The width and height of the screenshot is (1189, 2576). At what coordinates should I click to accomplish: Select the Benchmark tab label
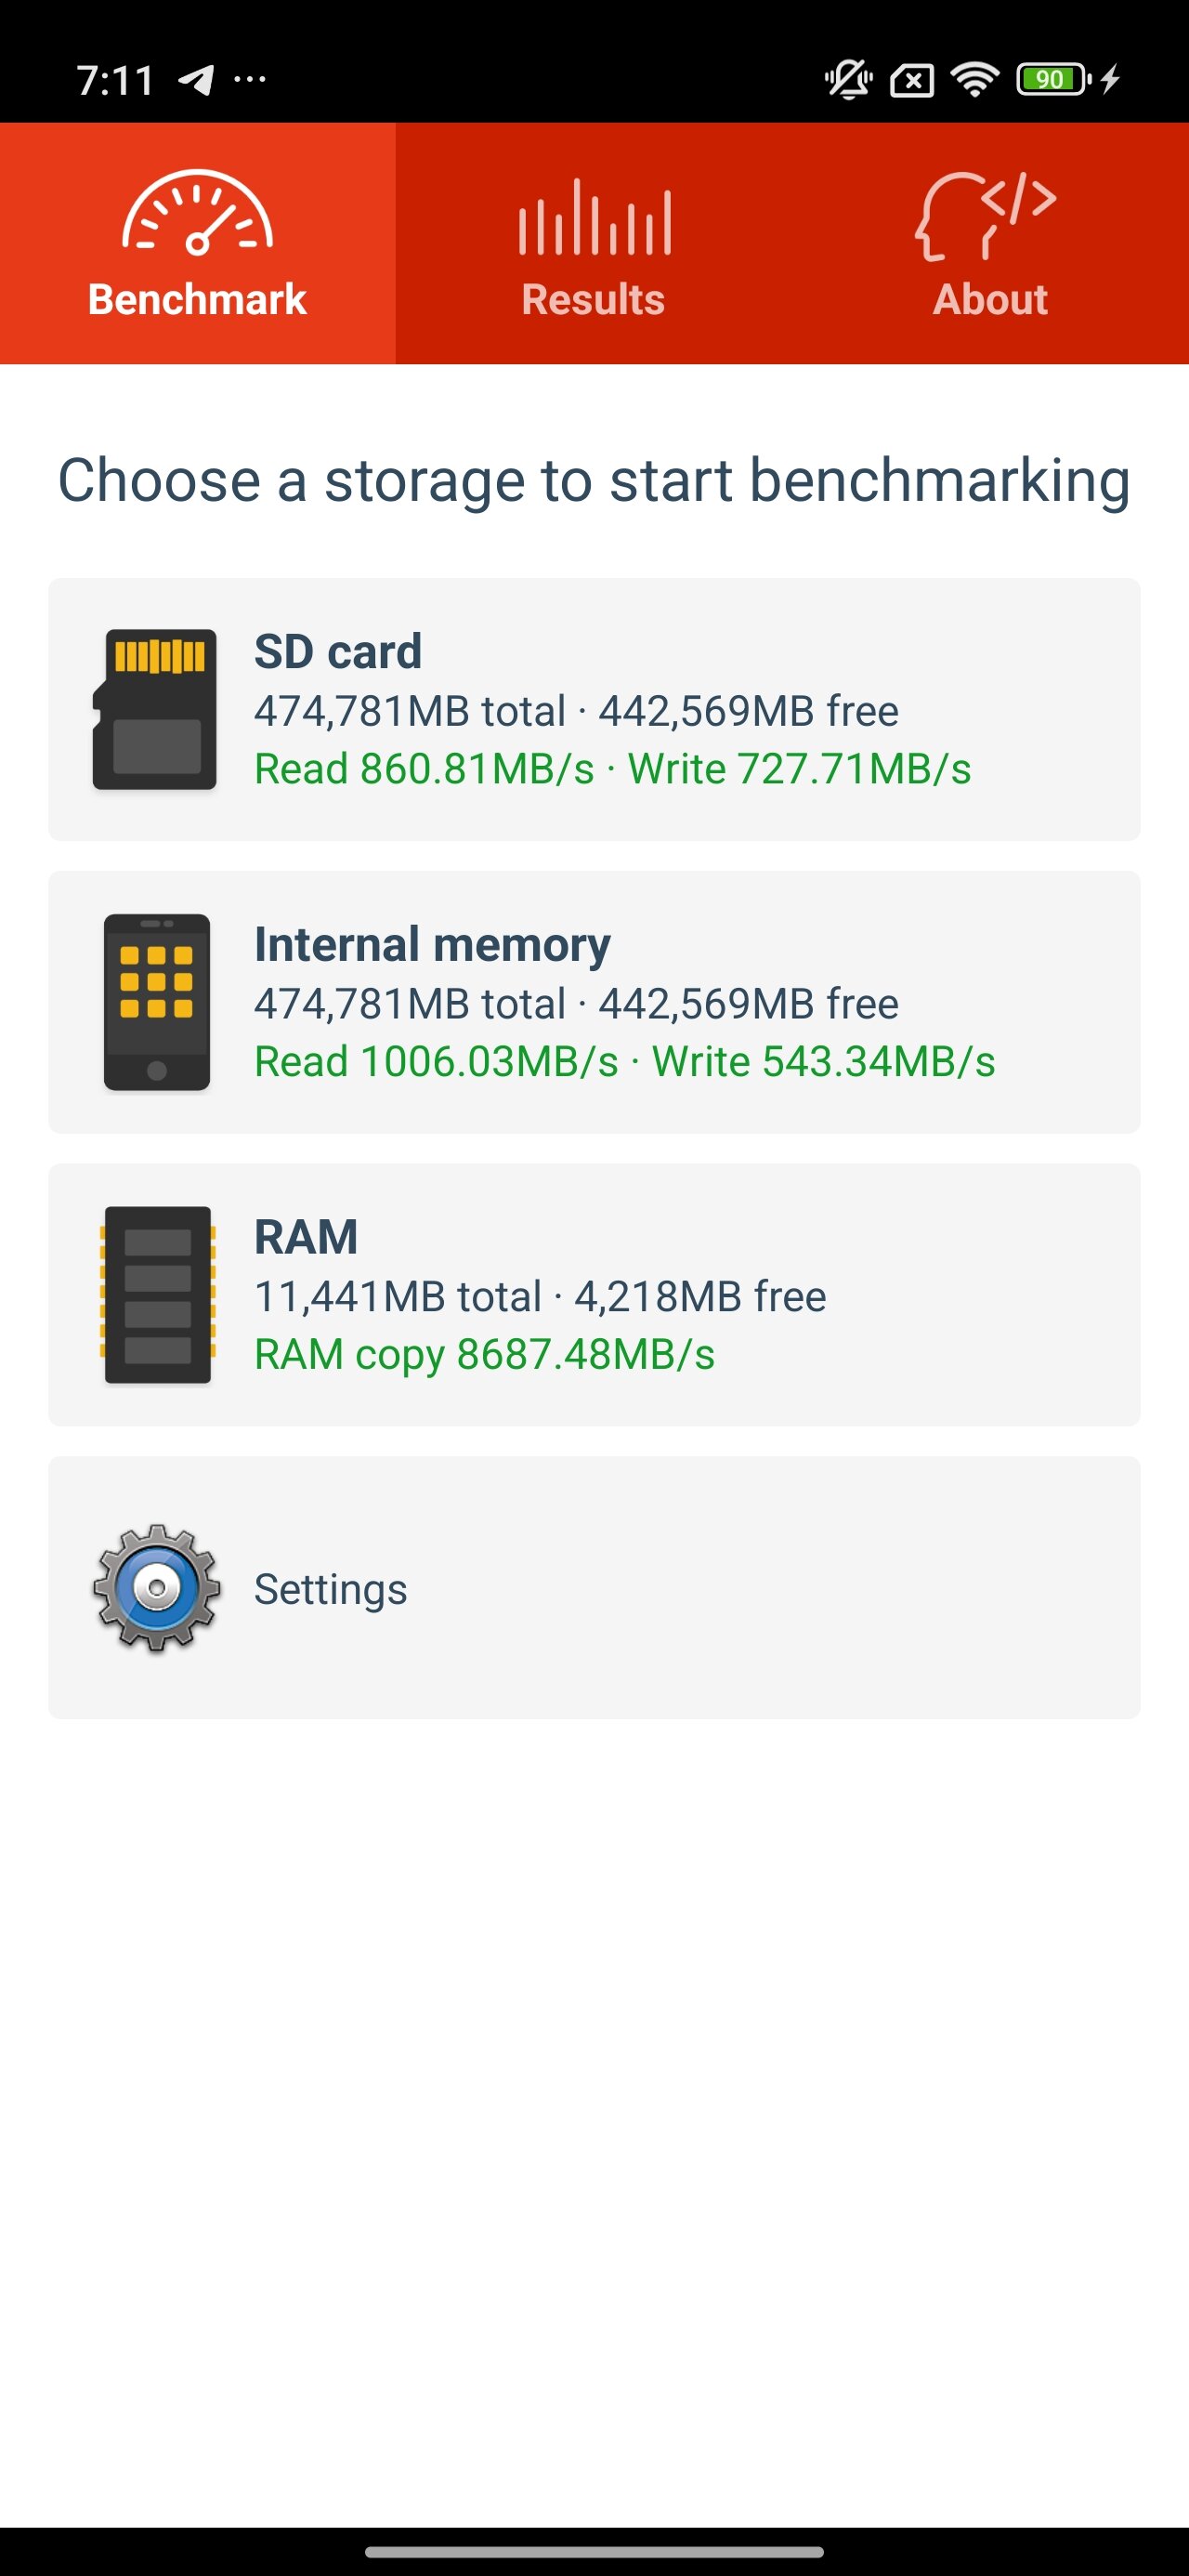[197, 299]
